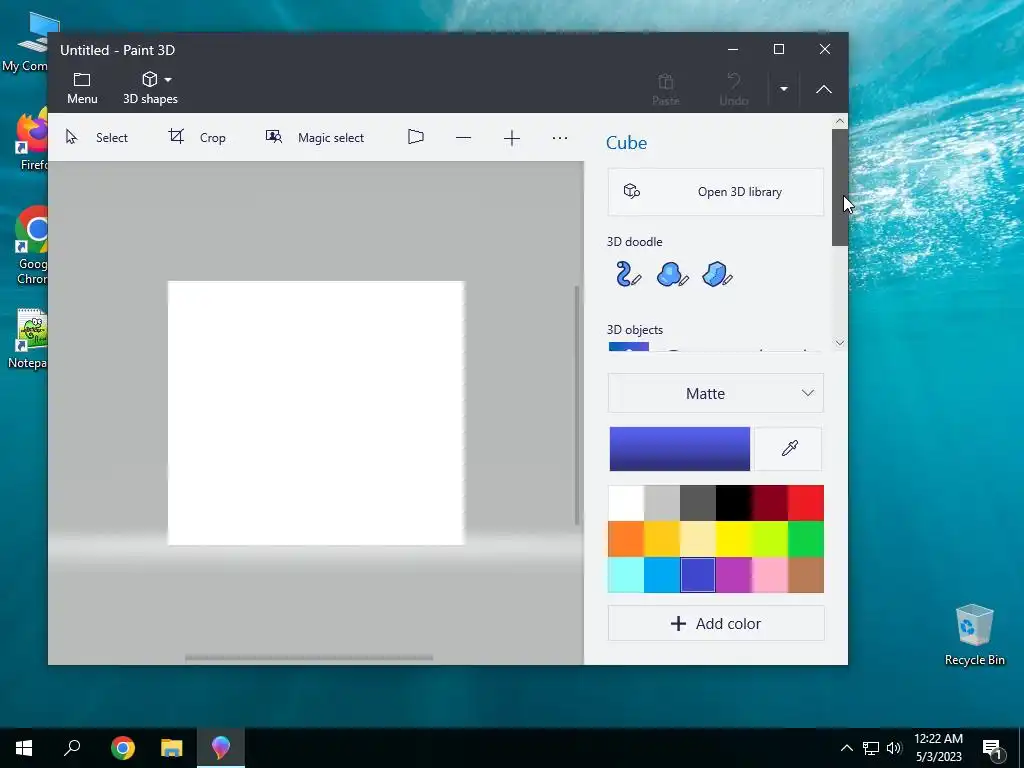The width and height of the screenshot is (1024, 768).
Task: Open the Windows Start menu
Action: 24,748
